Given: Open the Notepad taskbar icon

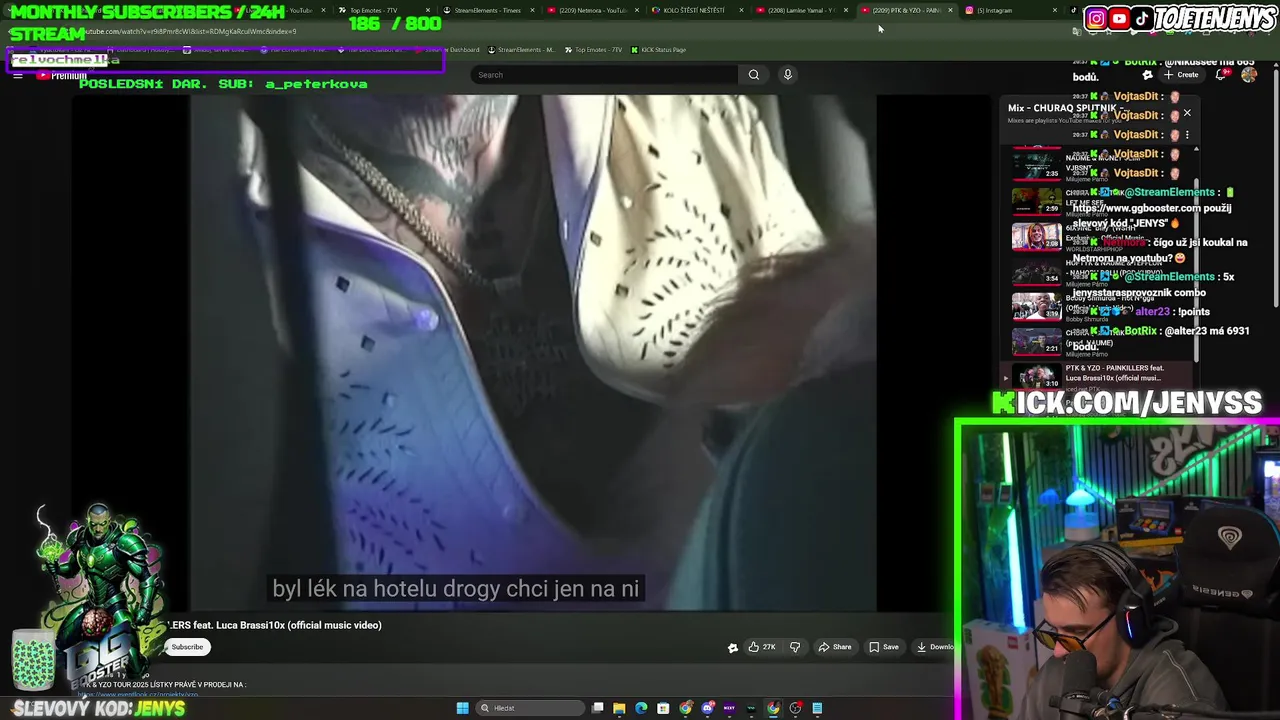Looking at the screenshot, I should pos(817,708).
